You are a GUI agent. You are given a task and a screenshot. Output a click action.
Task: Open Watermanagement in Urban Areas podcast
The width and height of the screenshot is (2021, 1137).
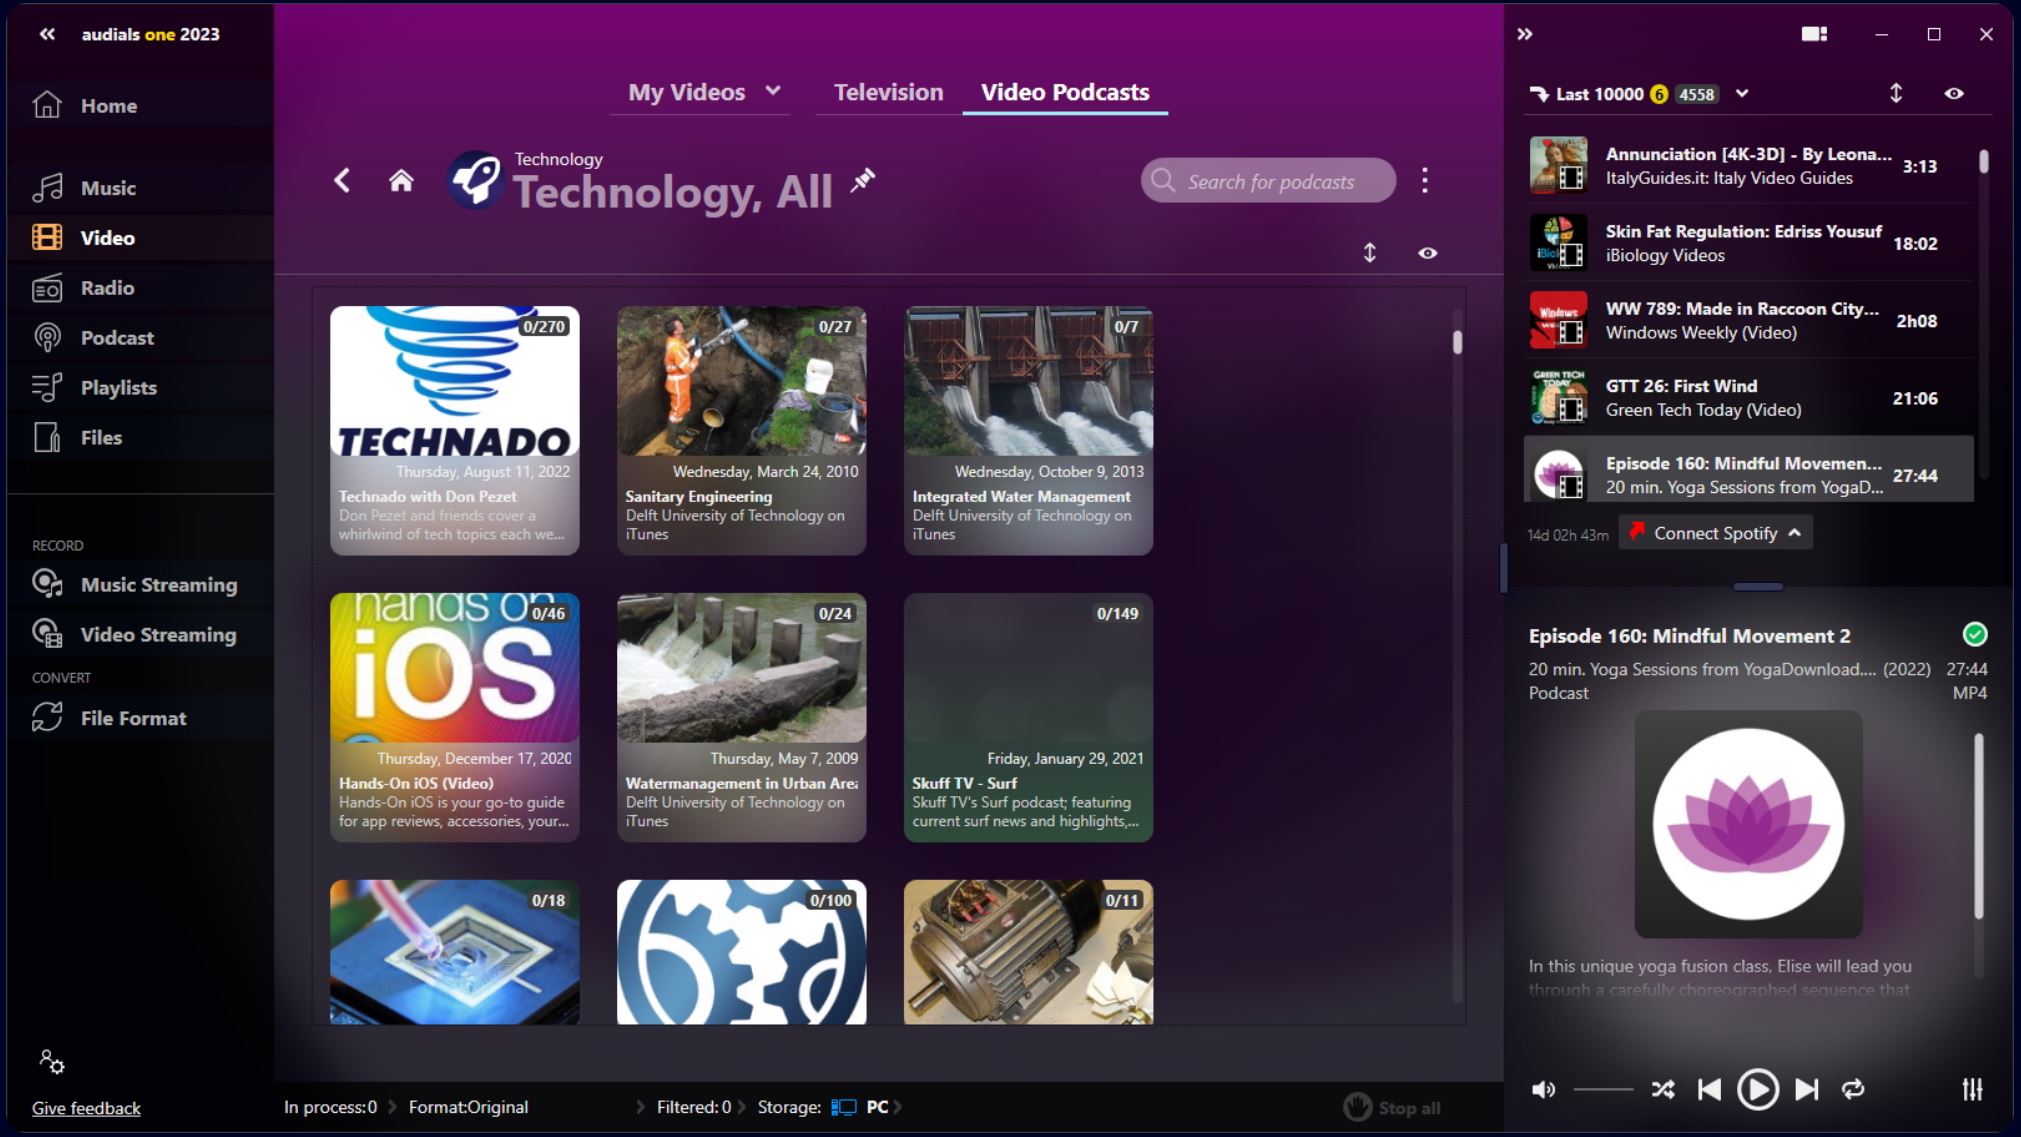coord(741,717)
